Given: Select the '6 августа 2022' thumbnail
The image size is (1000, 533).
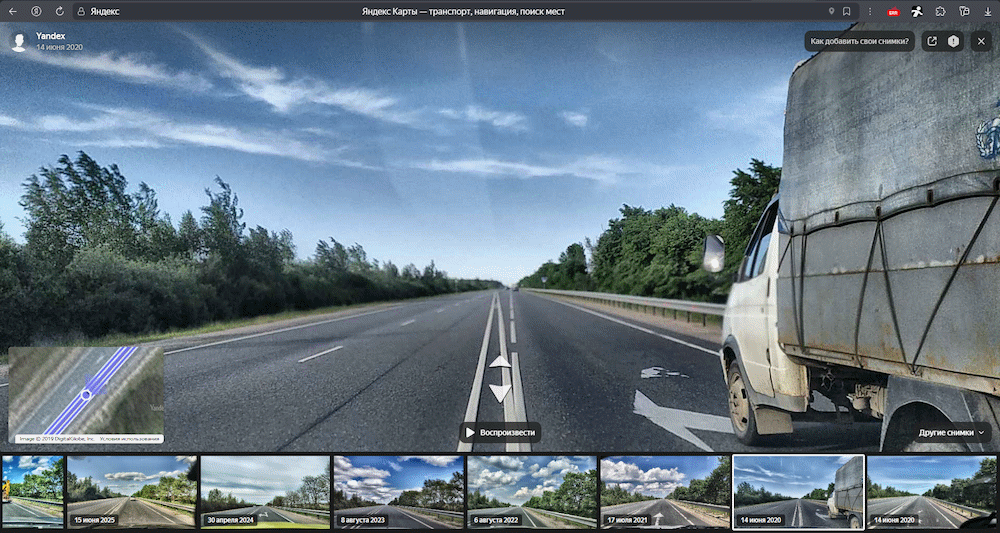Looking at the screenshot, I should (532, 492).
